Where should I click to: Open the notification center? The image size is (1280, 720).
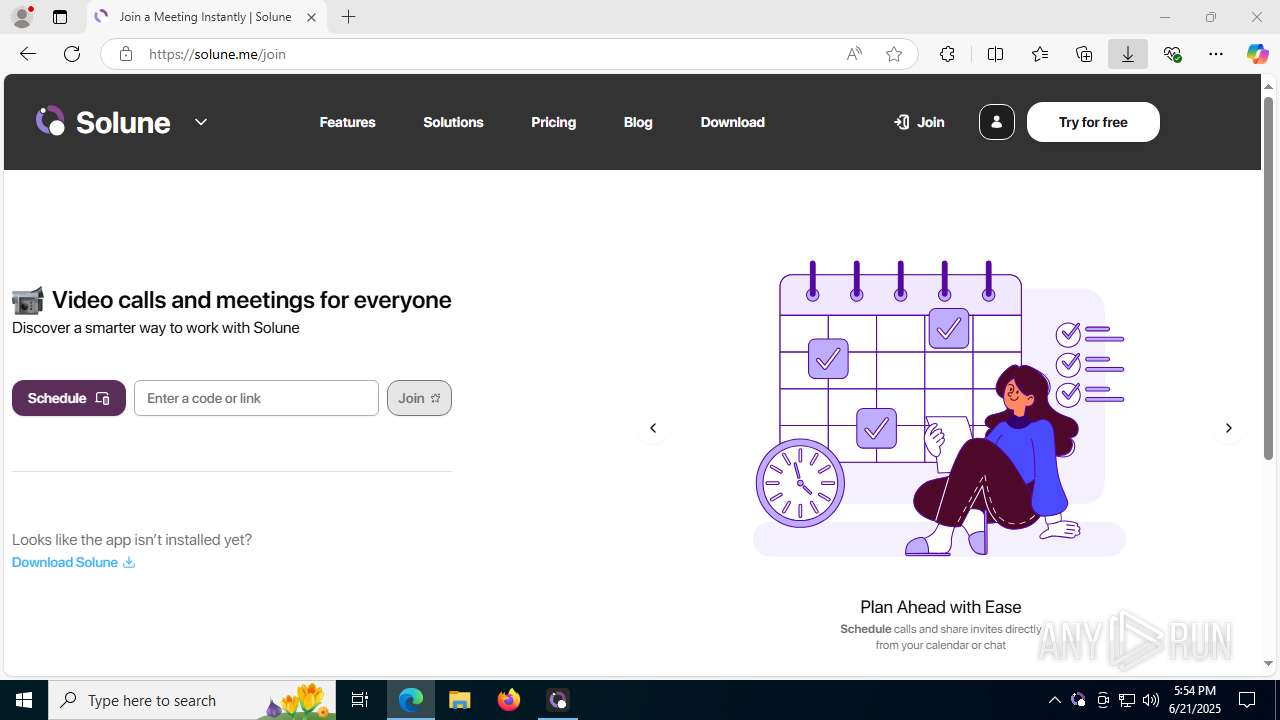coord(1248,700)
